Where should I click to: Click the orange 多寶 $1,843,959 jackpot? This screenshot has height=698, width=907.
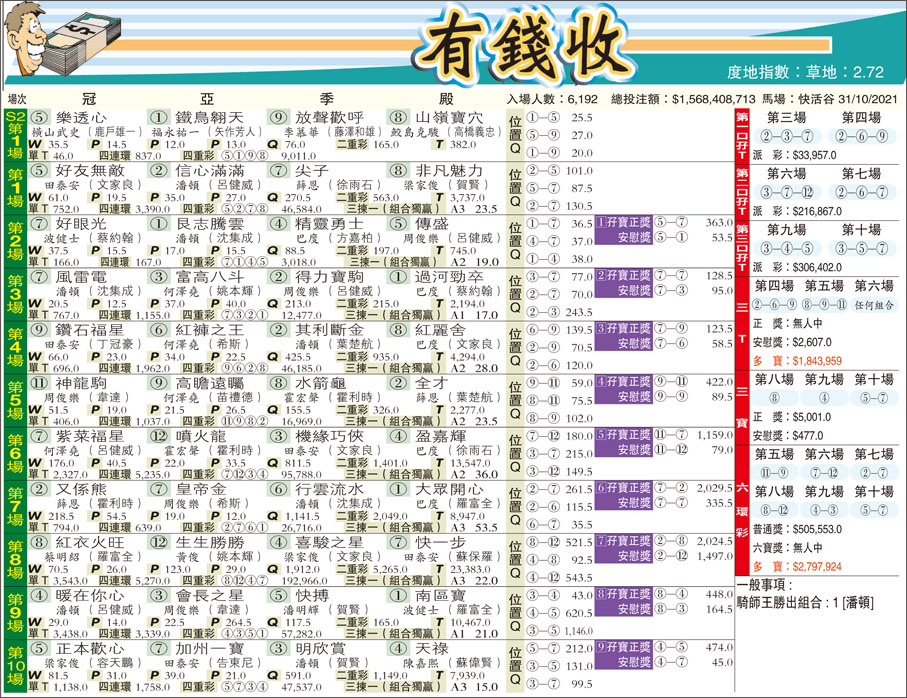(x=797, y=361)
